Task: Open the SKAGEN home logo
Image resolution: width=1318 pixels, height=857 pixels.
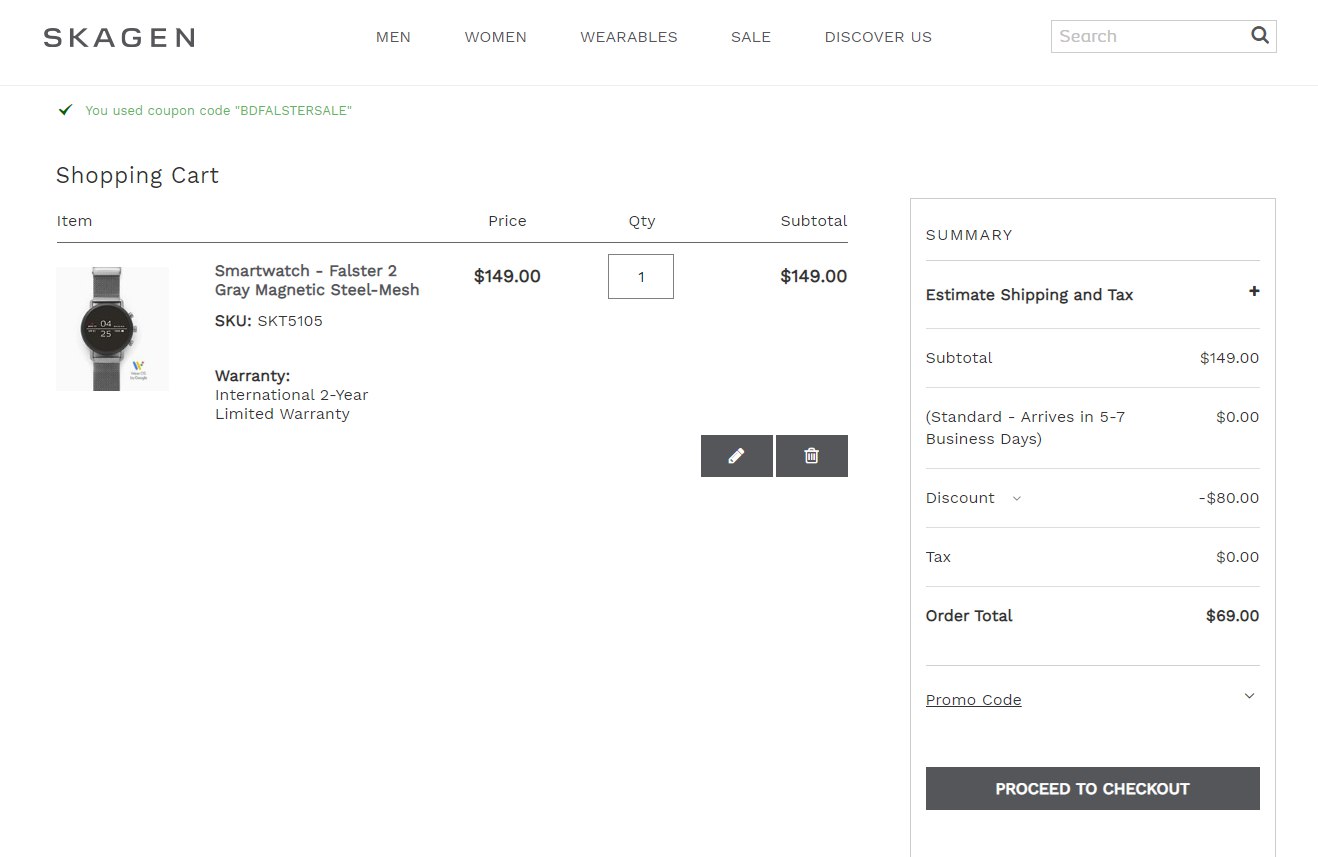Action: [x=119, y=38]
